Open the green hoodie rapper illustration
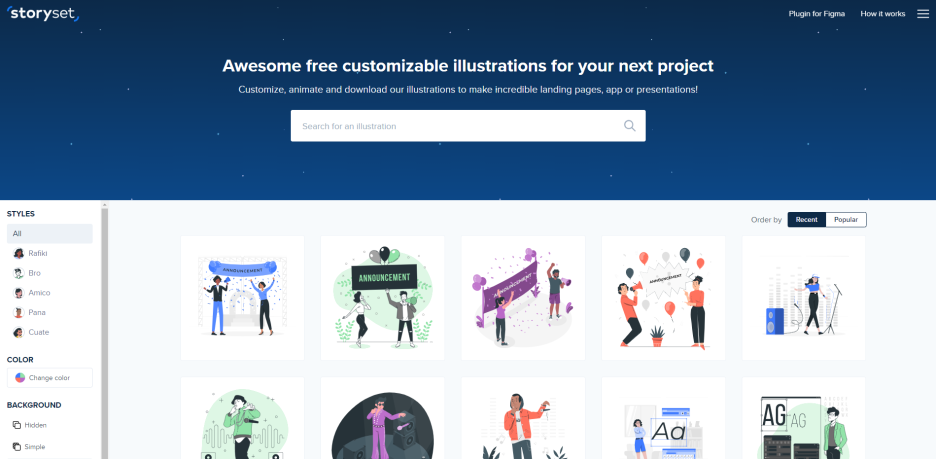This screenshot has width=936, height=459. point(242,418)
